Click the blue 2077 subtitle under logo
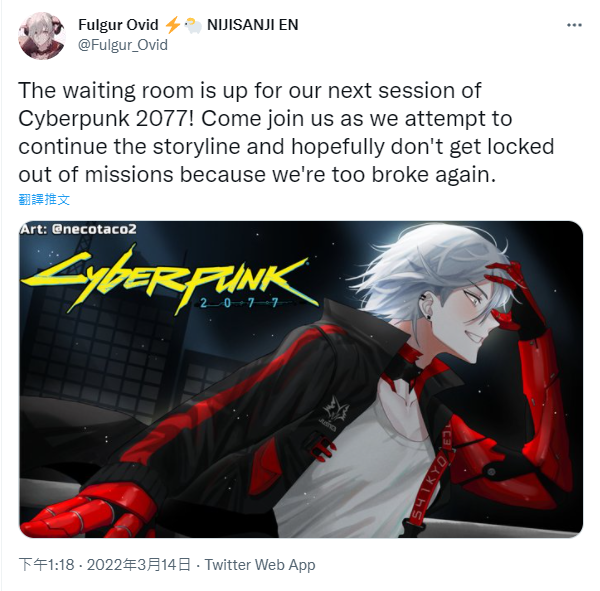The width and height of the screenshot is (600, 591). click(239, 303)
